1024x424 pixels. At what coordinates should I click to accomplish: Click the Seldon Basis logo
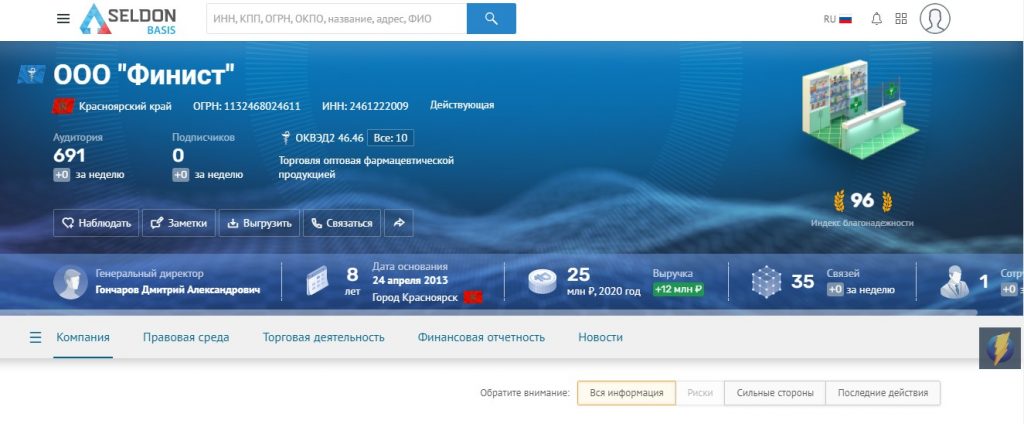(x=128, y=19)
